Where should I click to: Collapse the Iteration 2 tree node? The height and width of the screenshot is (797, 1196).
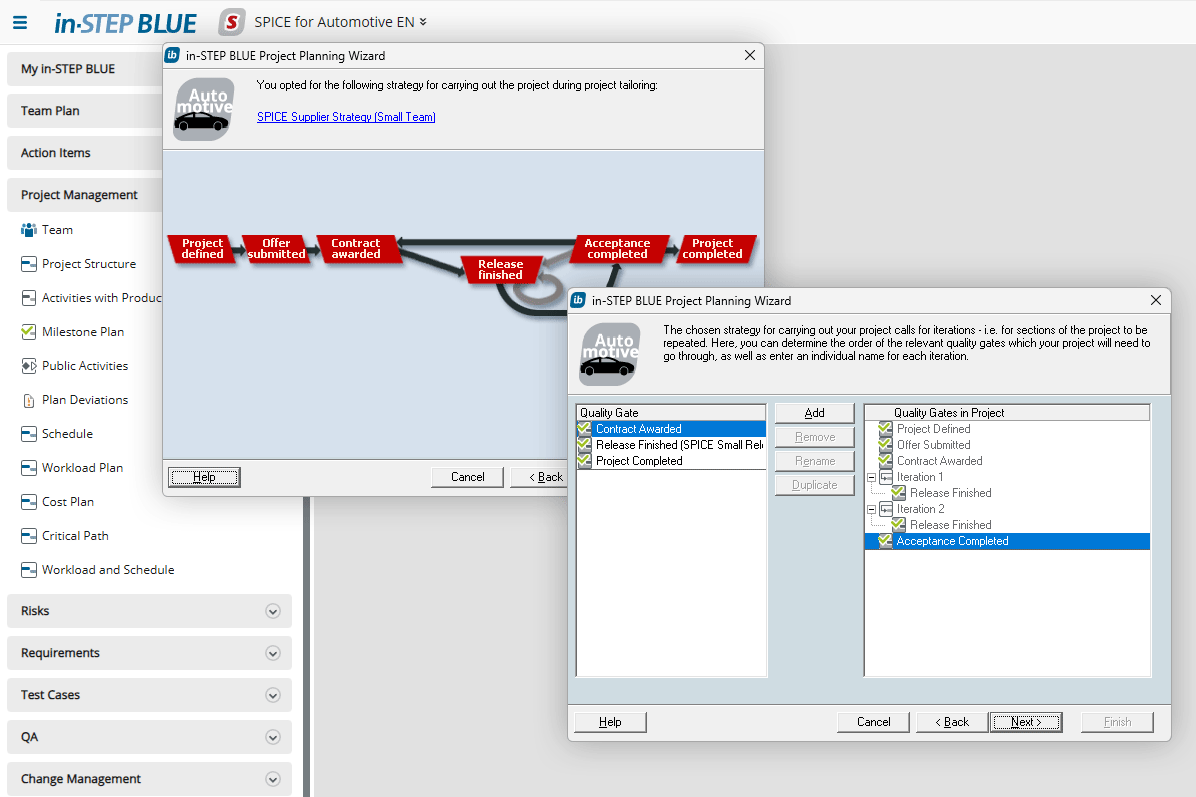[x=871, y=509]
